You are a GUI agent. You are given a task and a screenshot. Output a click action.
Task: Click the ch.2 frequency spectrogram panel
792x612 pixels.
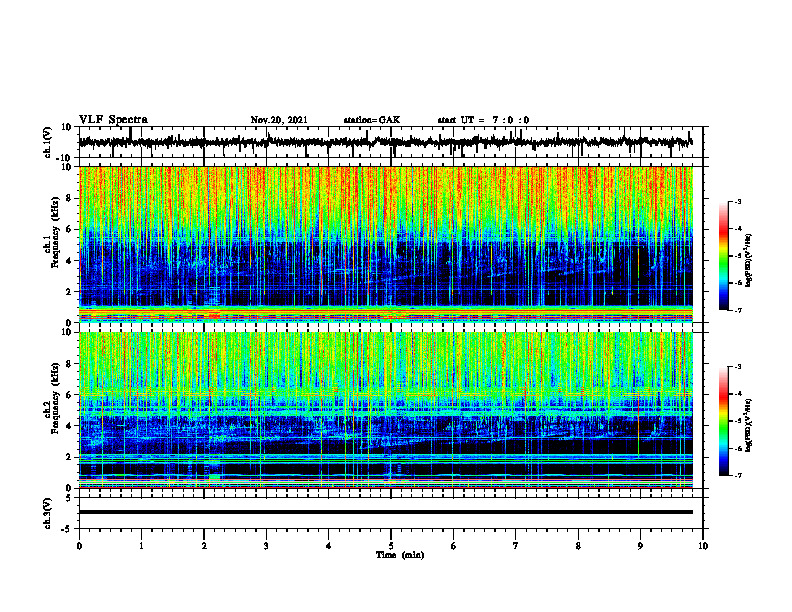(x=391, y=410)
